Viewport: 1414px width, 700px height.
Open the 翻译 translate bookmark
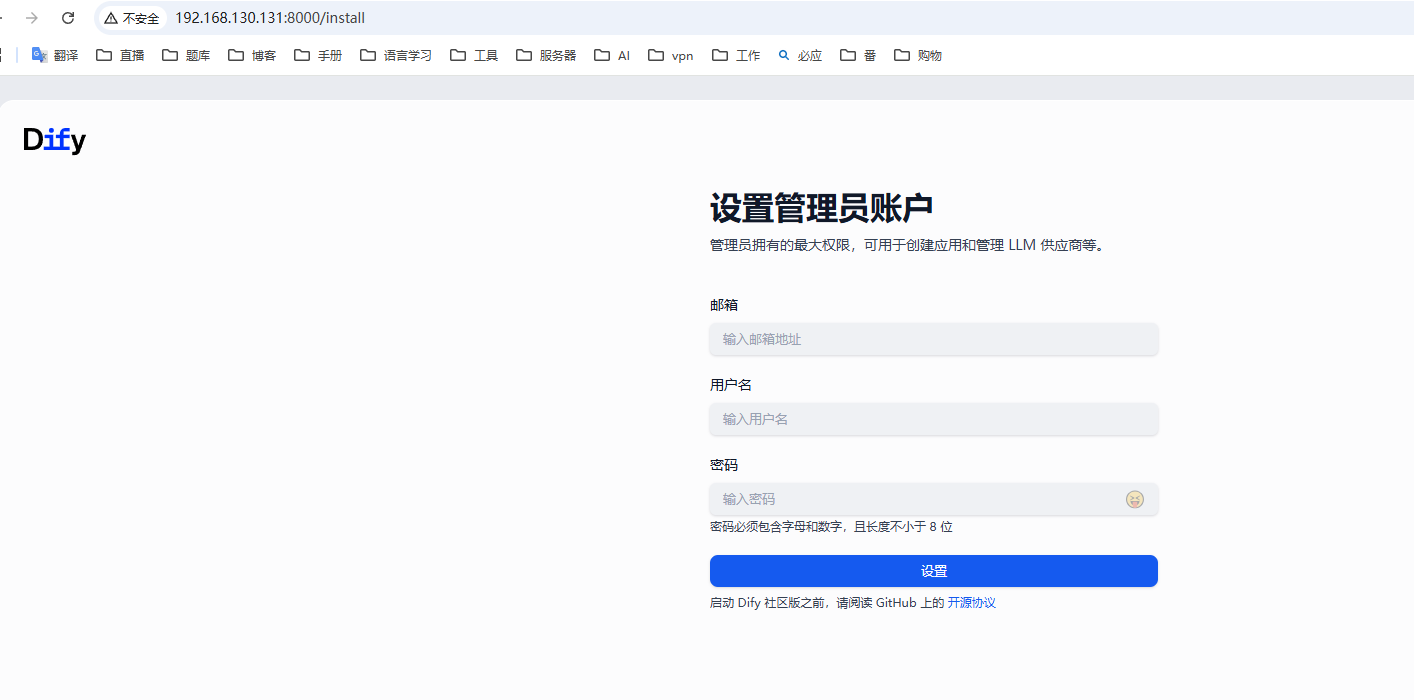coord(55,55)
